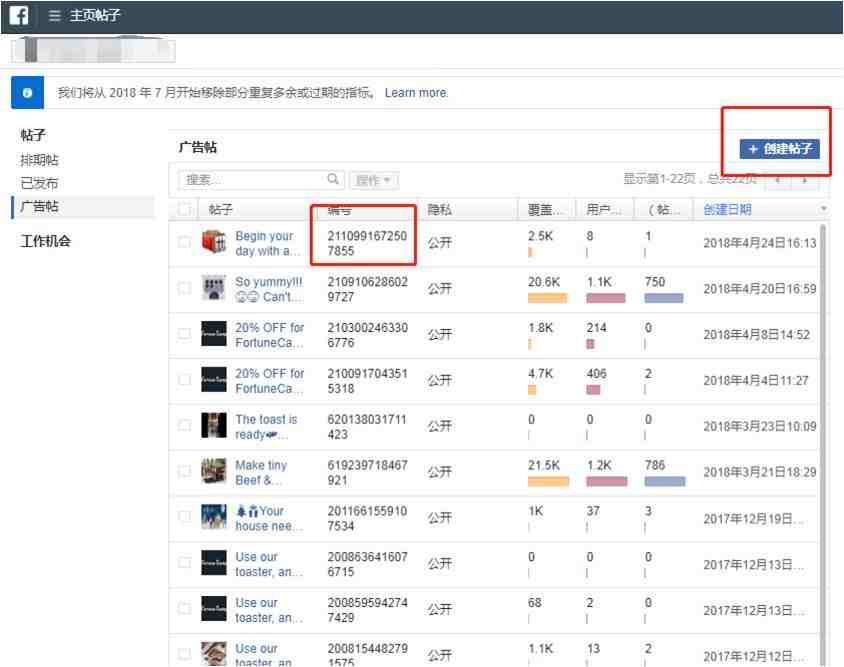Open 工作机会 section
844x667 pixels.
[x=46, y=241]
